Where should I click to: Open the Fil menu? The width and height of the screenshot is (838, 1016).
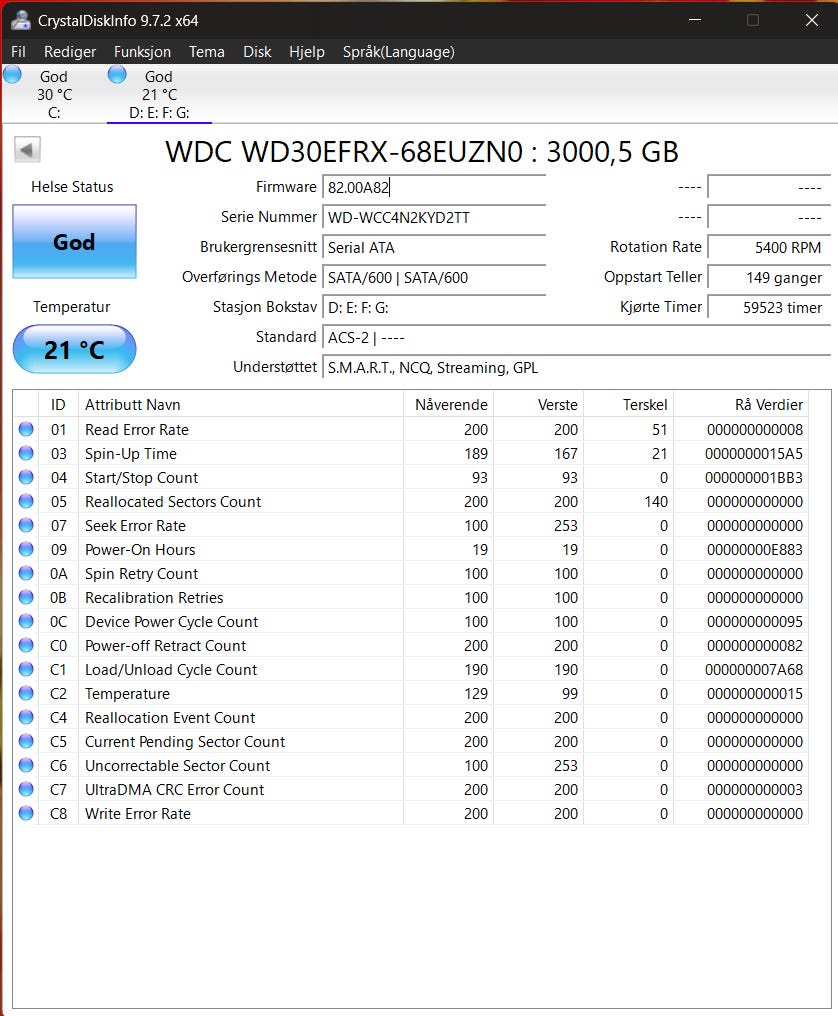18,52
